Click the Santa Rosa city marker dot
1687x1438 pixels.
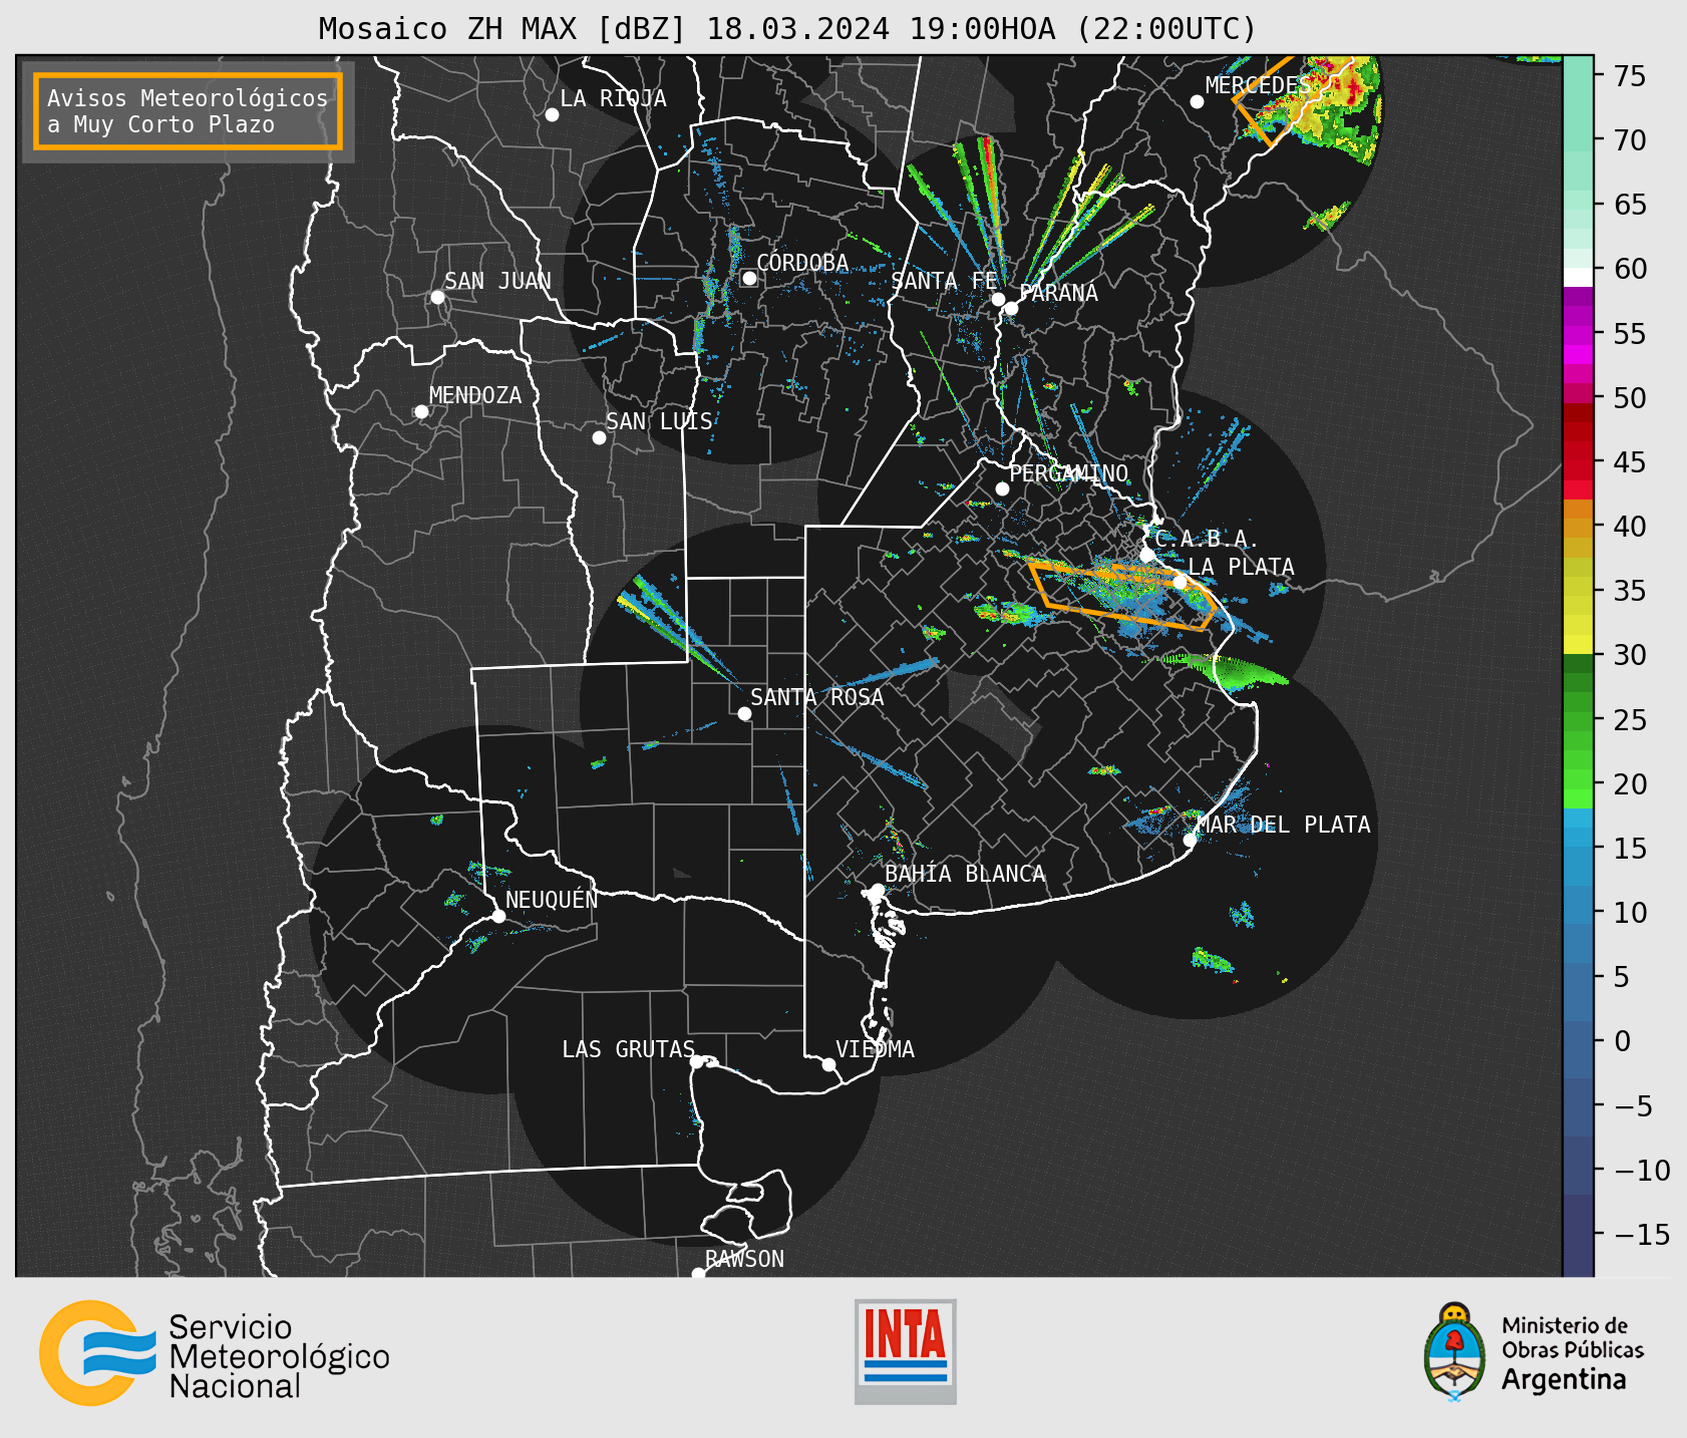click(744, 713)
